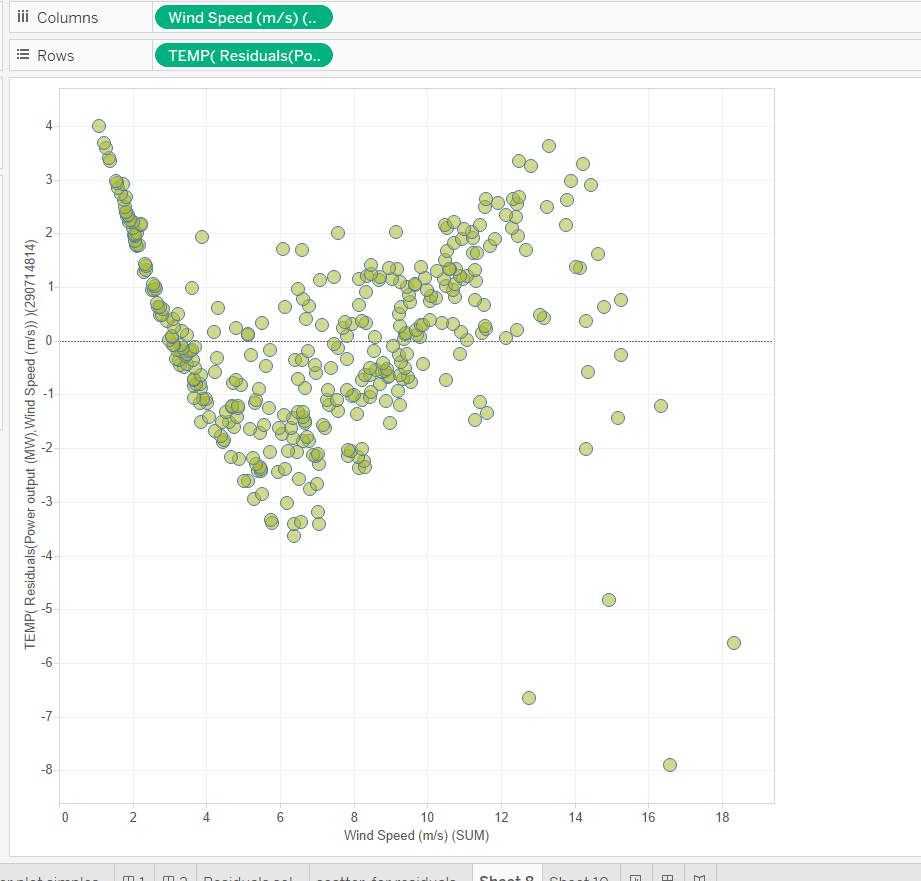Click the -4 label on the y-axis
The height and width of the screenshot is (881, 921).
coord(47,556)
